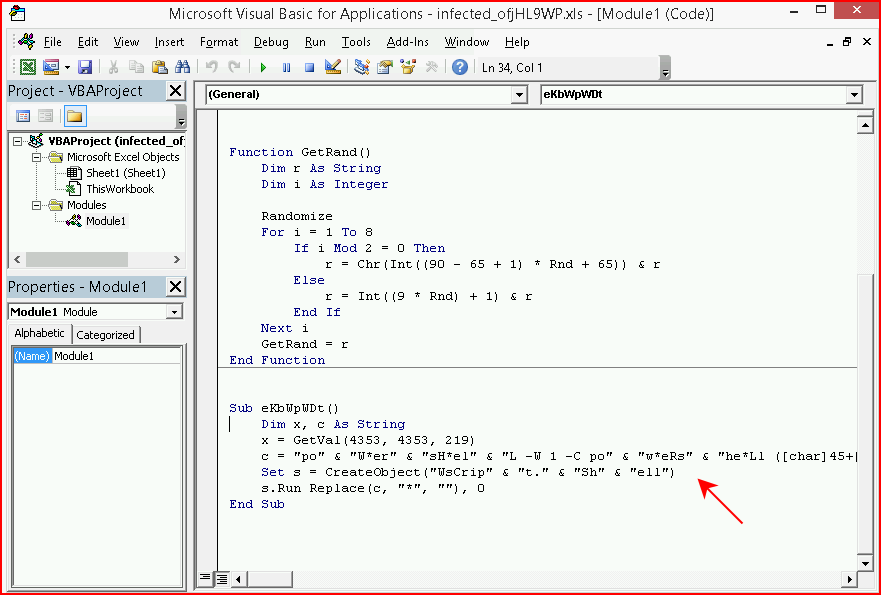Collapse the VBAProject tree node
The width and height of the screenshot is (881, 595).
[18, 141]
